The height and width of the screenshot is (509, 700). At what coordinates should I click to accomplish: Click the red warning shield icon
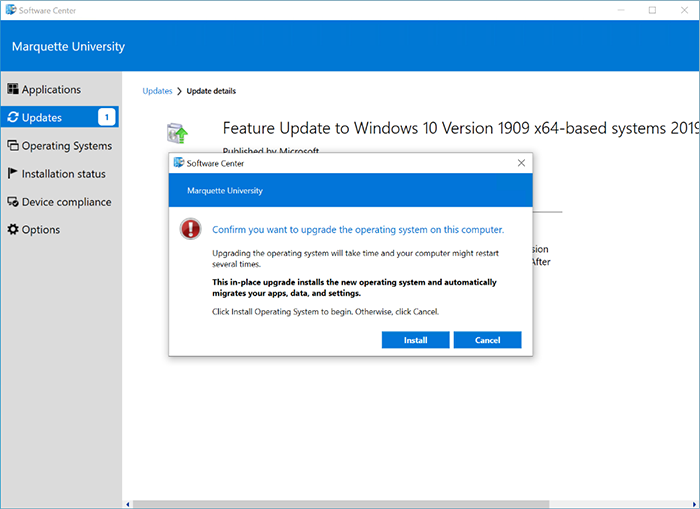[x=190, y=229]
